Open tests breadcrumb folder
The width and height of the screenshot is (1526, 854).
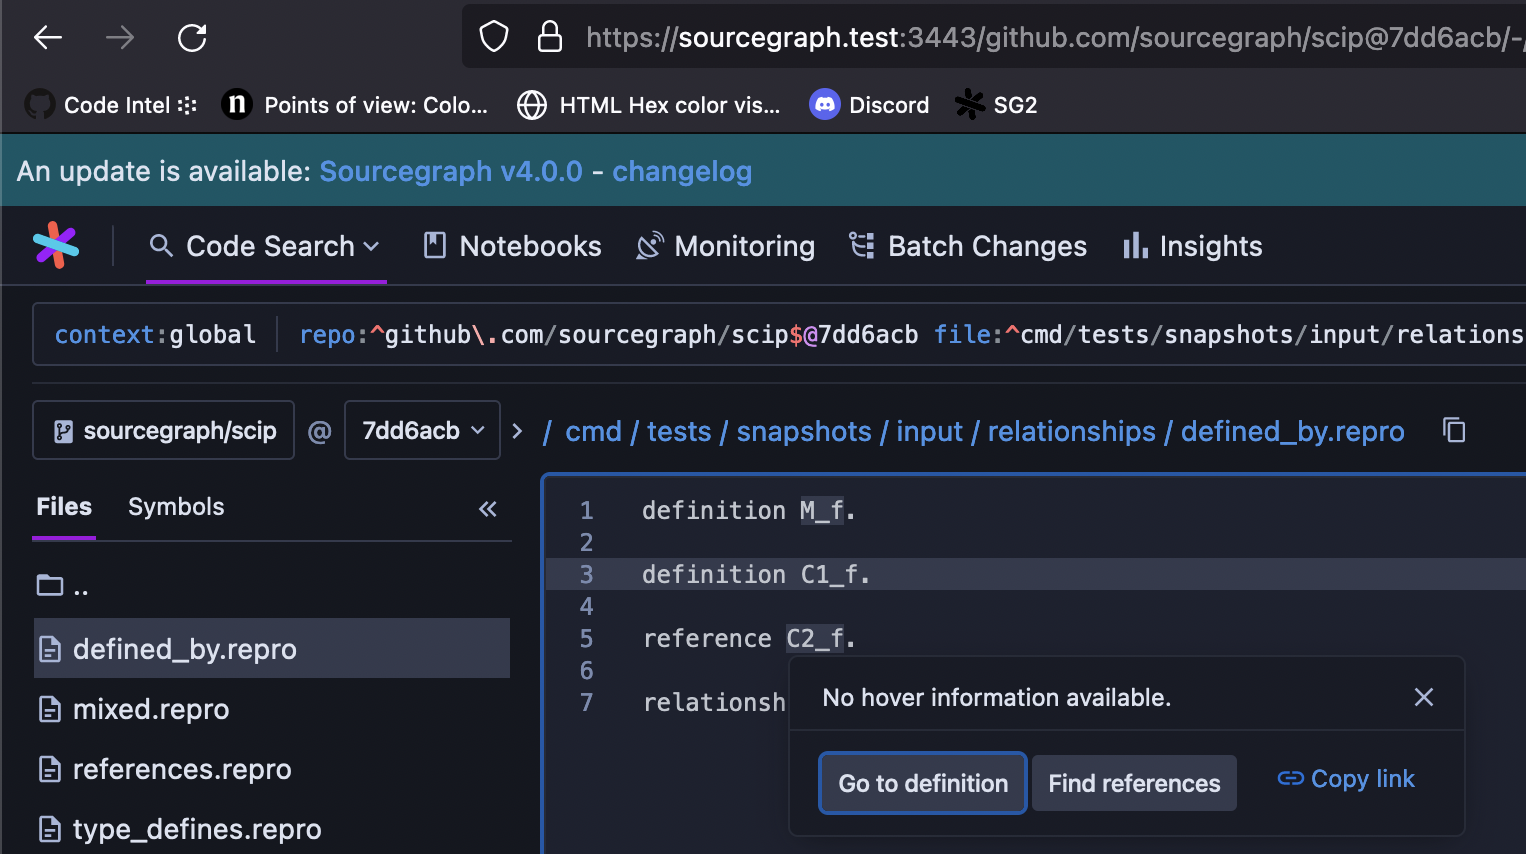coord(679,431)
